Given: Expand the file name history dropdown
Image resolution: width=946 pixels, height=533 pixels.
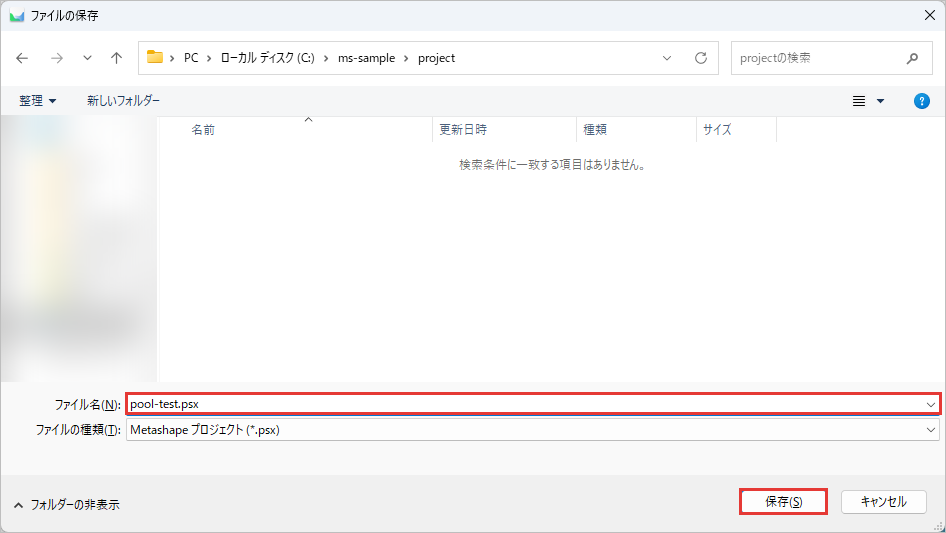Looking at the screenshot, I should [x=930, y=404].
